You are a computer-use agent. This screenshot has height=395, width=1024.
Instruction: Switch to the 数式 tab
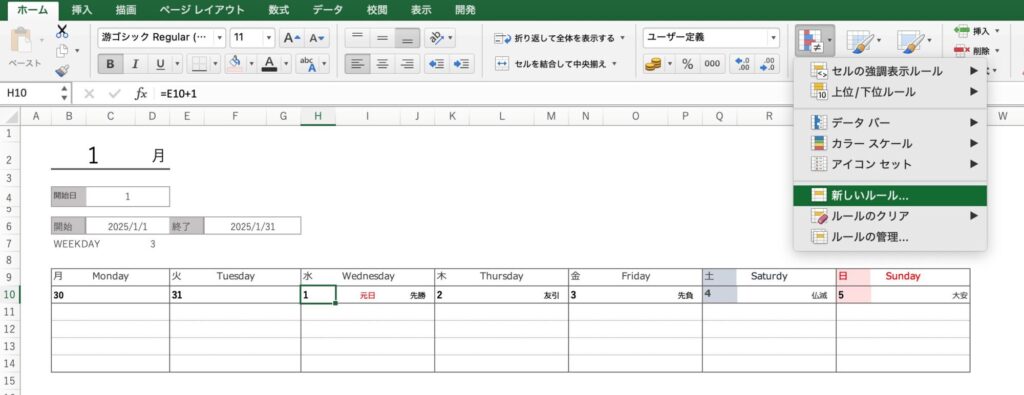pyautogui.click(x=280, y=10)
